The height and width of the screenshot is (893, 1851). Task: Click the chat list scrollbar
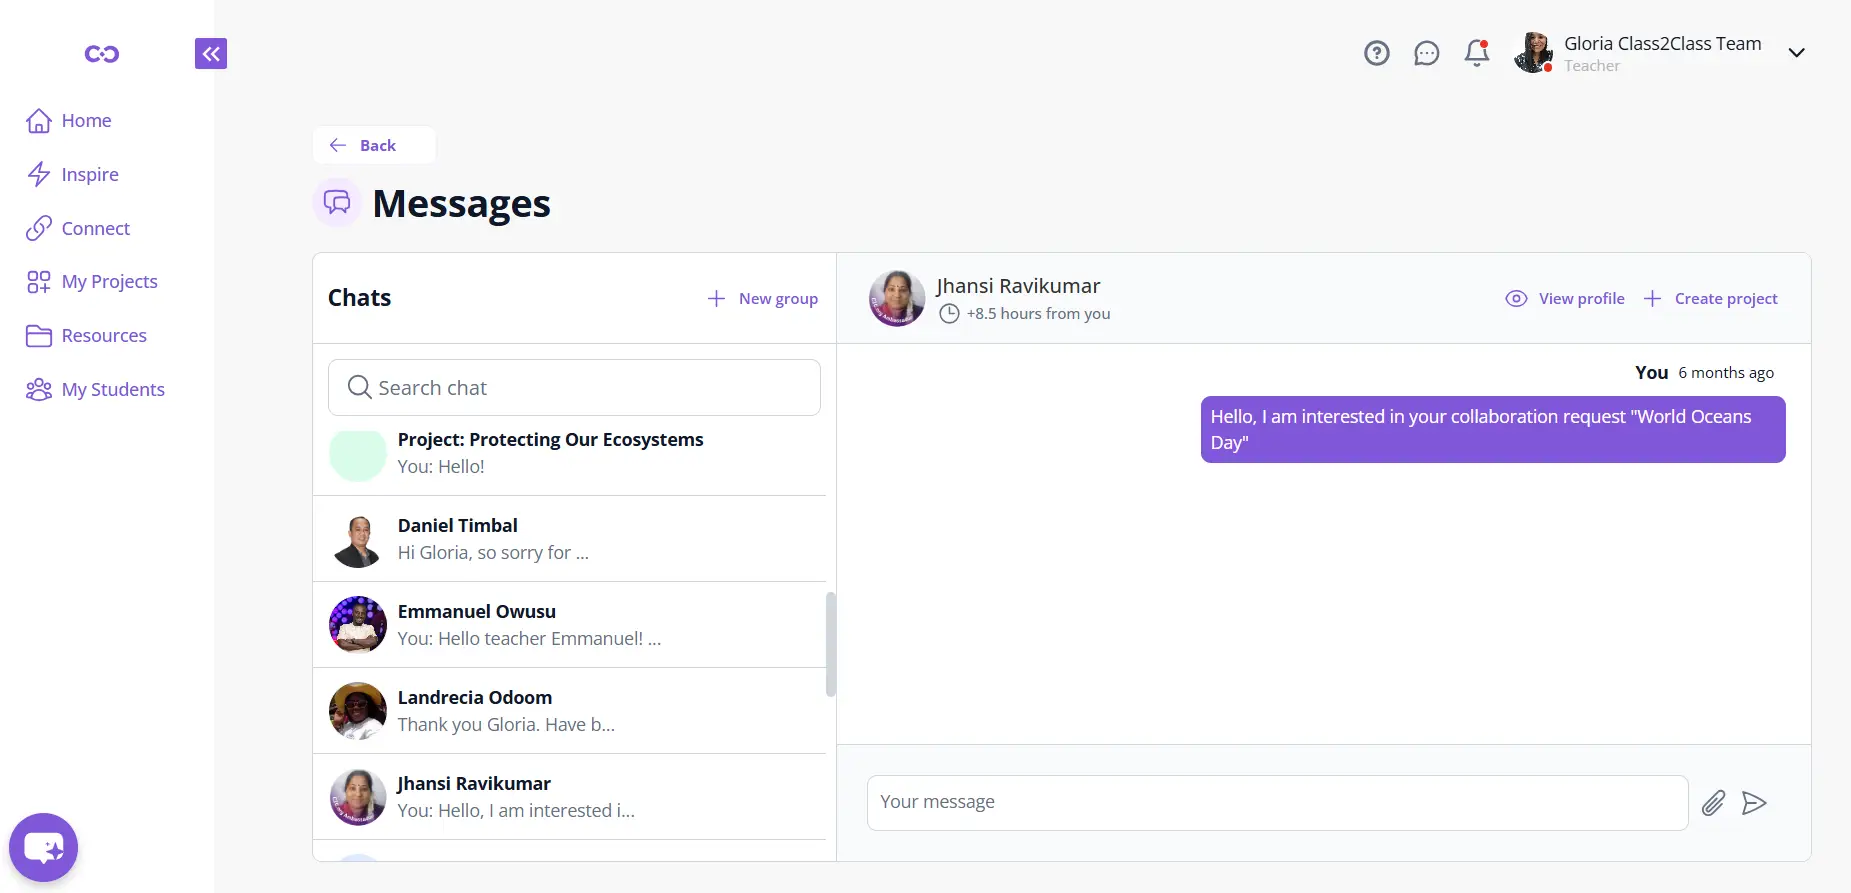coord(831,644)
